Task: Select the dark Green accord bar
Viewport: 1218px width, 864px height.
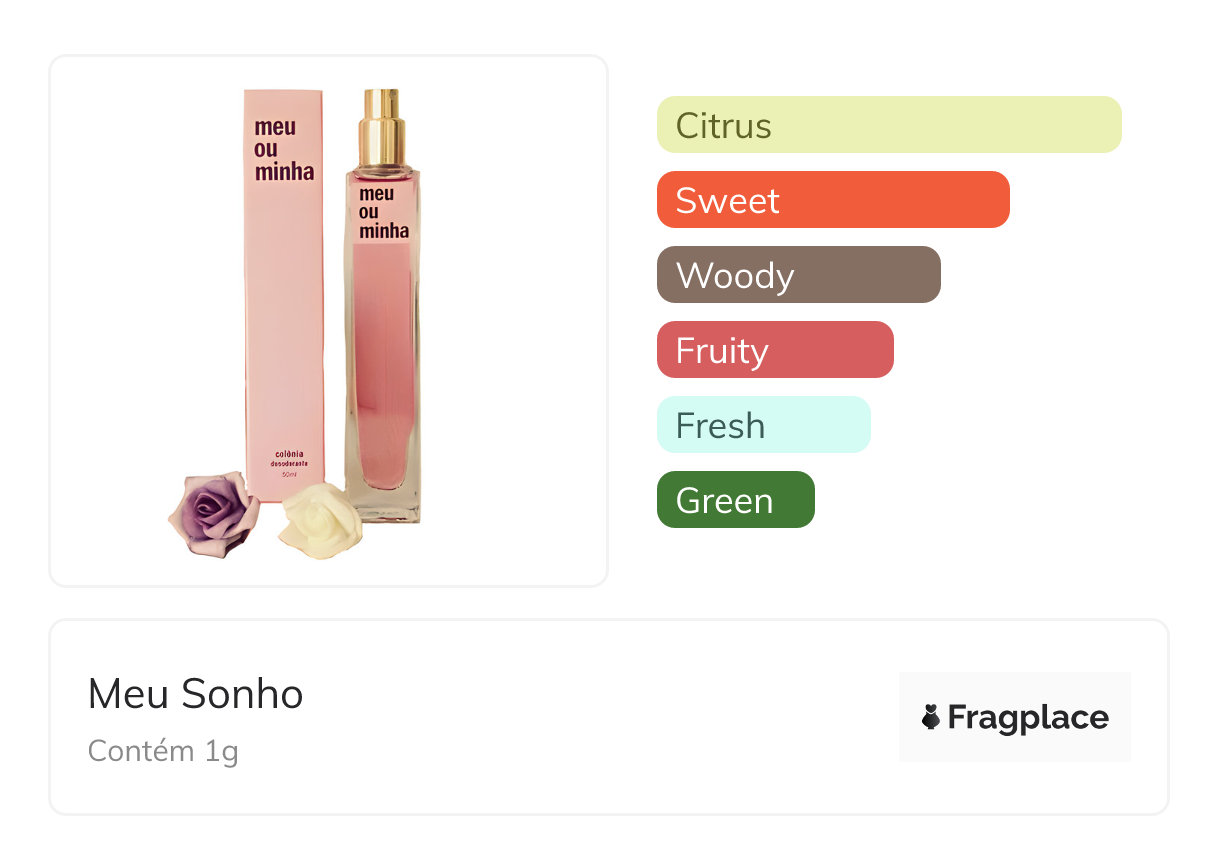Action: (x=735, y=500)
